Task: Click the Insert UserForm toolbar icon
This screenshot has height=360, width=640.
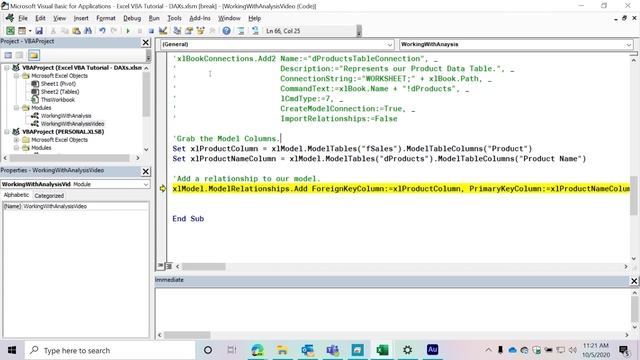Action: [22, 31]
